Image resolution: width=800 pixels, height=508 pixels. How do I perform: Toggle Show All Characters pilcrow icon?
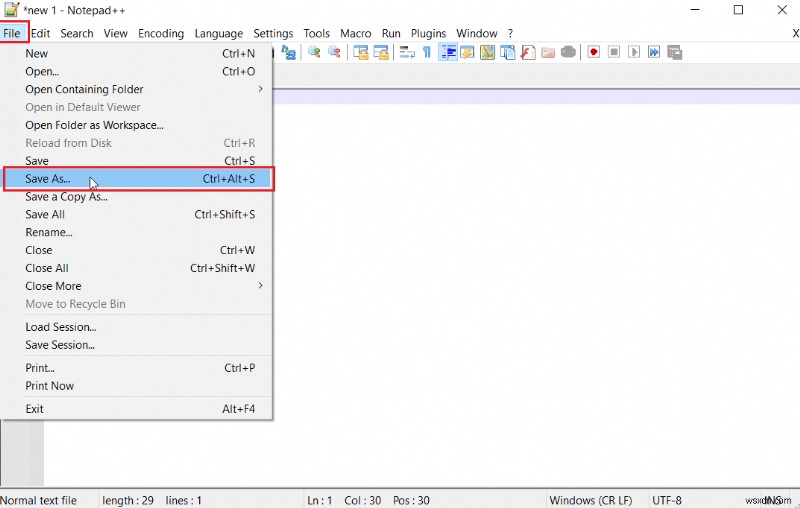click(427, 52)
